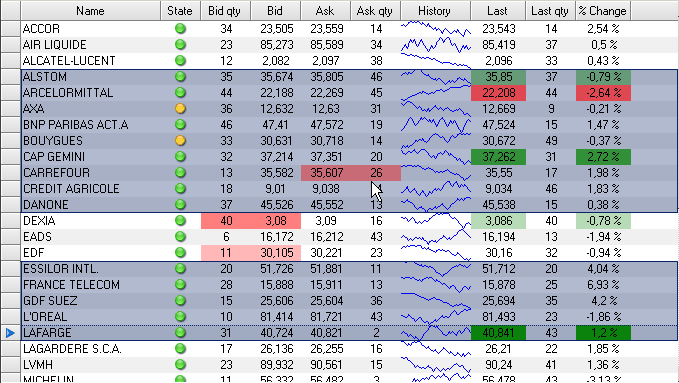Viewport: 679px width, 383px height.
Task: Click the yellow state icon for BOUYGUES
Action: pos(180,141)
